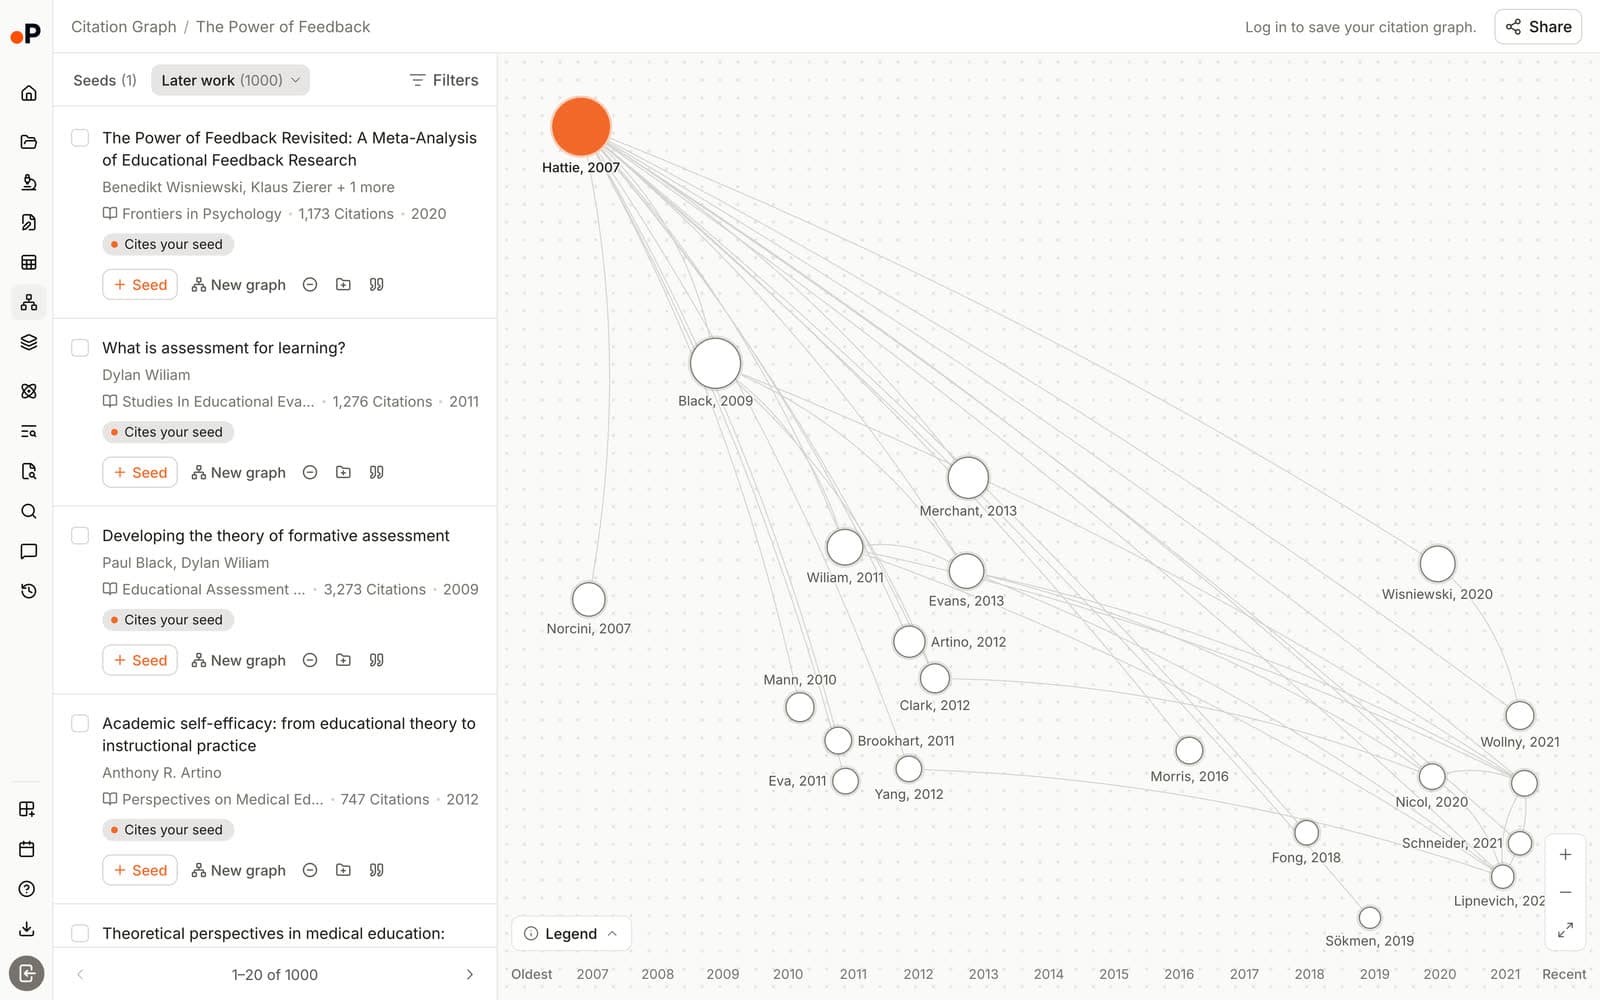The height and width of the screenshot is (1000, 1600).
Task: Open the stacked layers icon in sidebar
Action: click(28, 342)
